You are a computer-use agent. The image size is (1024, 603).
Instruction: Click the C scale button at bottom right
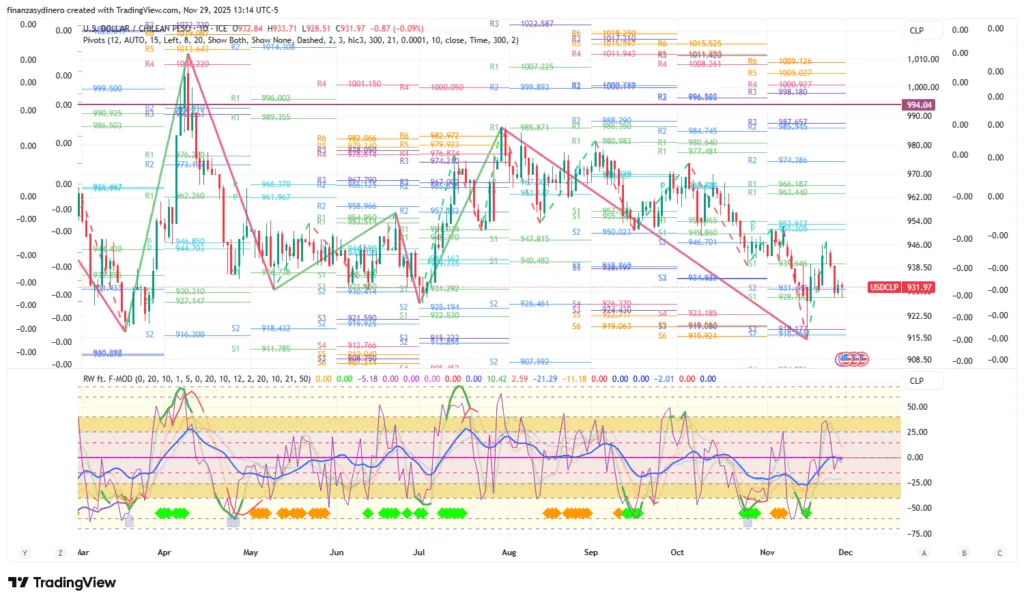pyautogui.click(x=999, y=552)
